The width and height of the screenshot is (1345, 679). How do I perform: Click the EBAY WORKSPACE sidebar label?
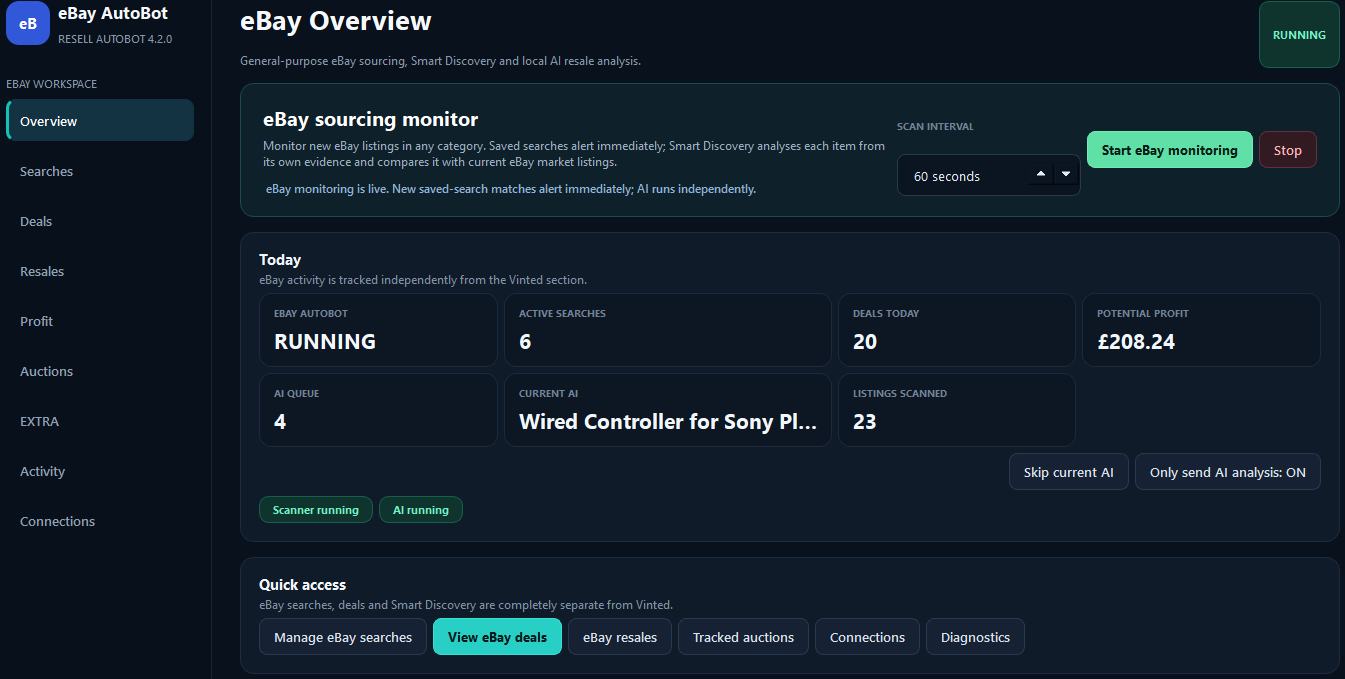pyautogui.click(x=51, y=84)
